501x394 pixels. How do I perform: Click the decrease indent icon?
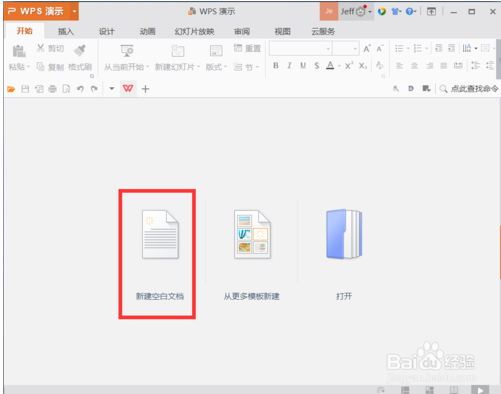[439, 48]
